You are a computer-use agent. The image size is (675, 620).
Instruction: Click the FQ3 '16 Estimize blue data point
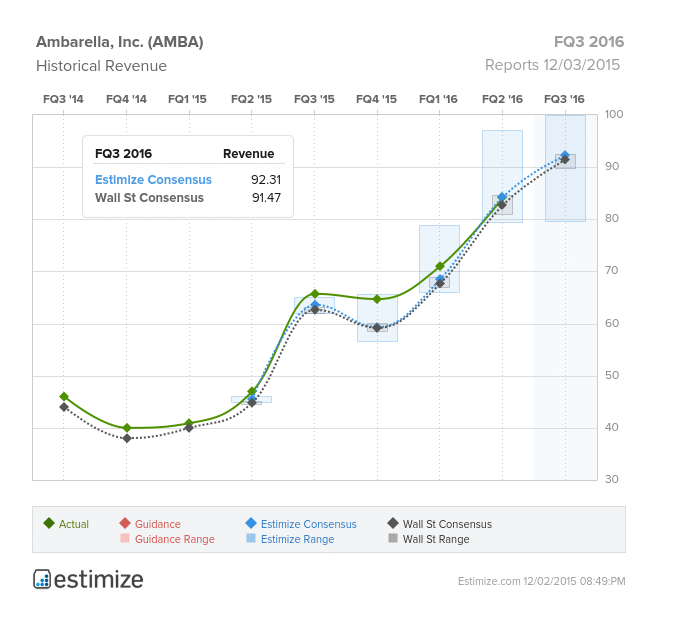click(565, 155)
